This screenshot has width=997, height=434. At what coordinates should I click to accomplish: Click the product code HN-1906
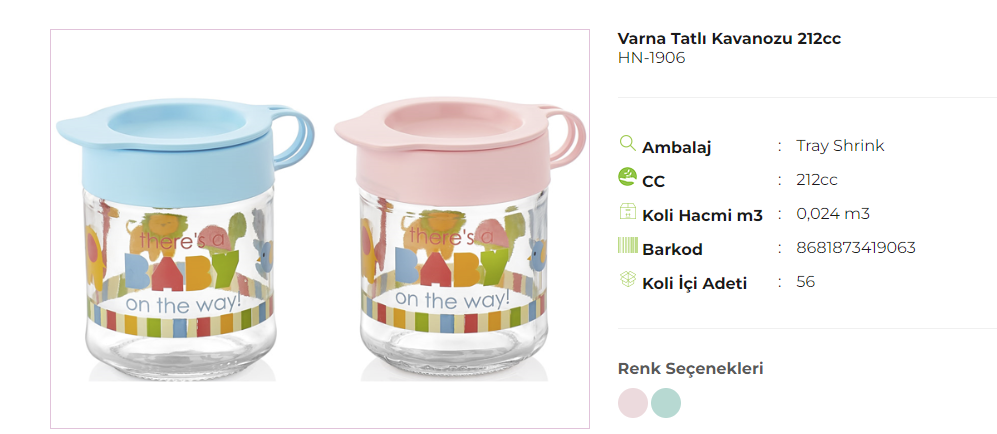point(652,58)
